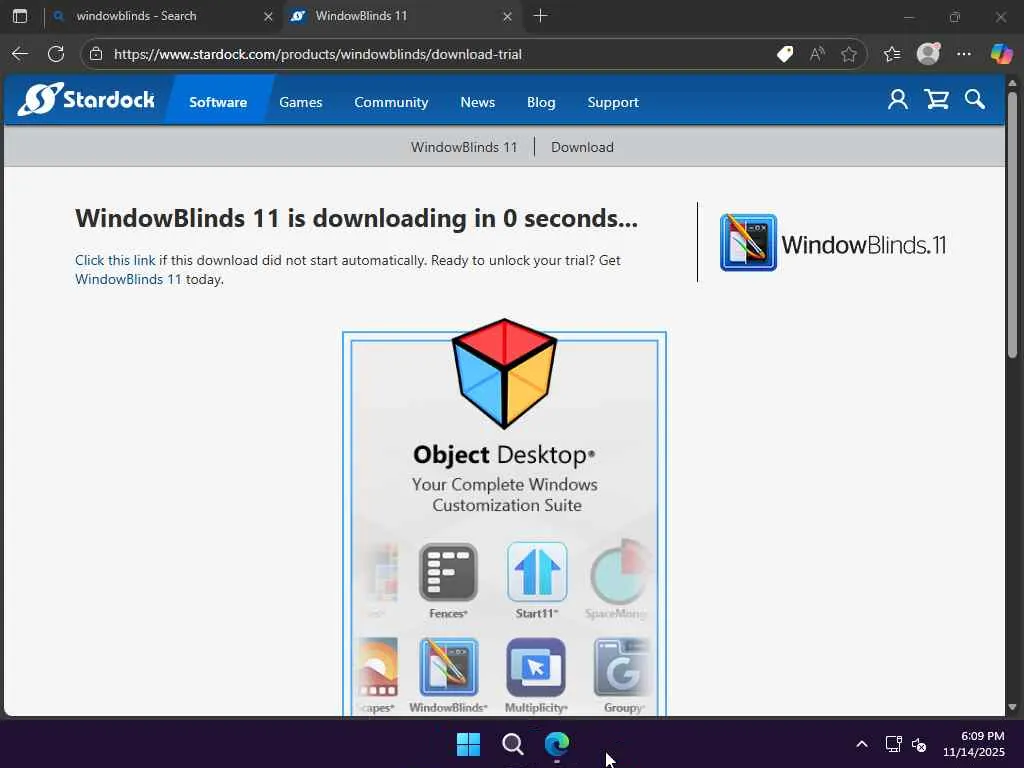The width and height of the screenshot is (1024, 768).
Task: Click the Groupy app icon
Action: 622,667
